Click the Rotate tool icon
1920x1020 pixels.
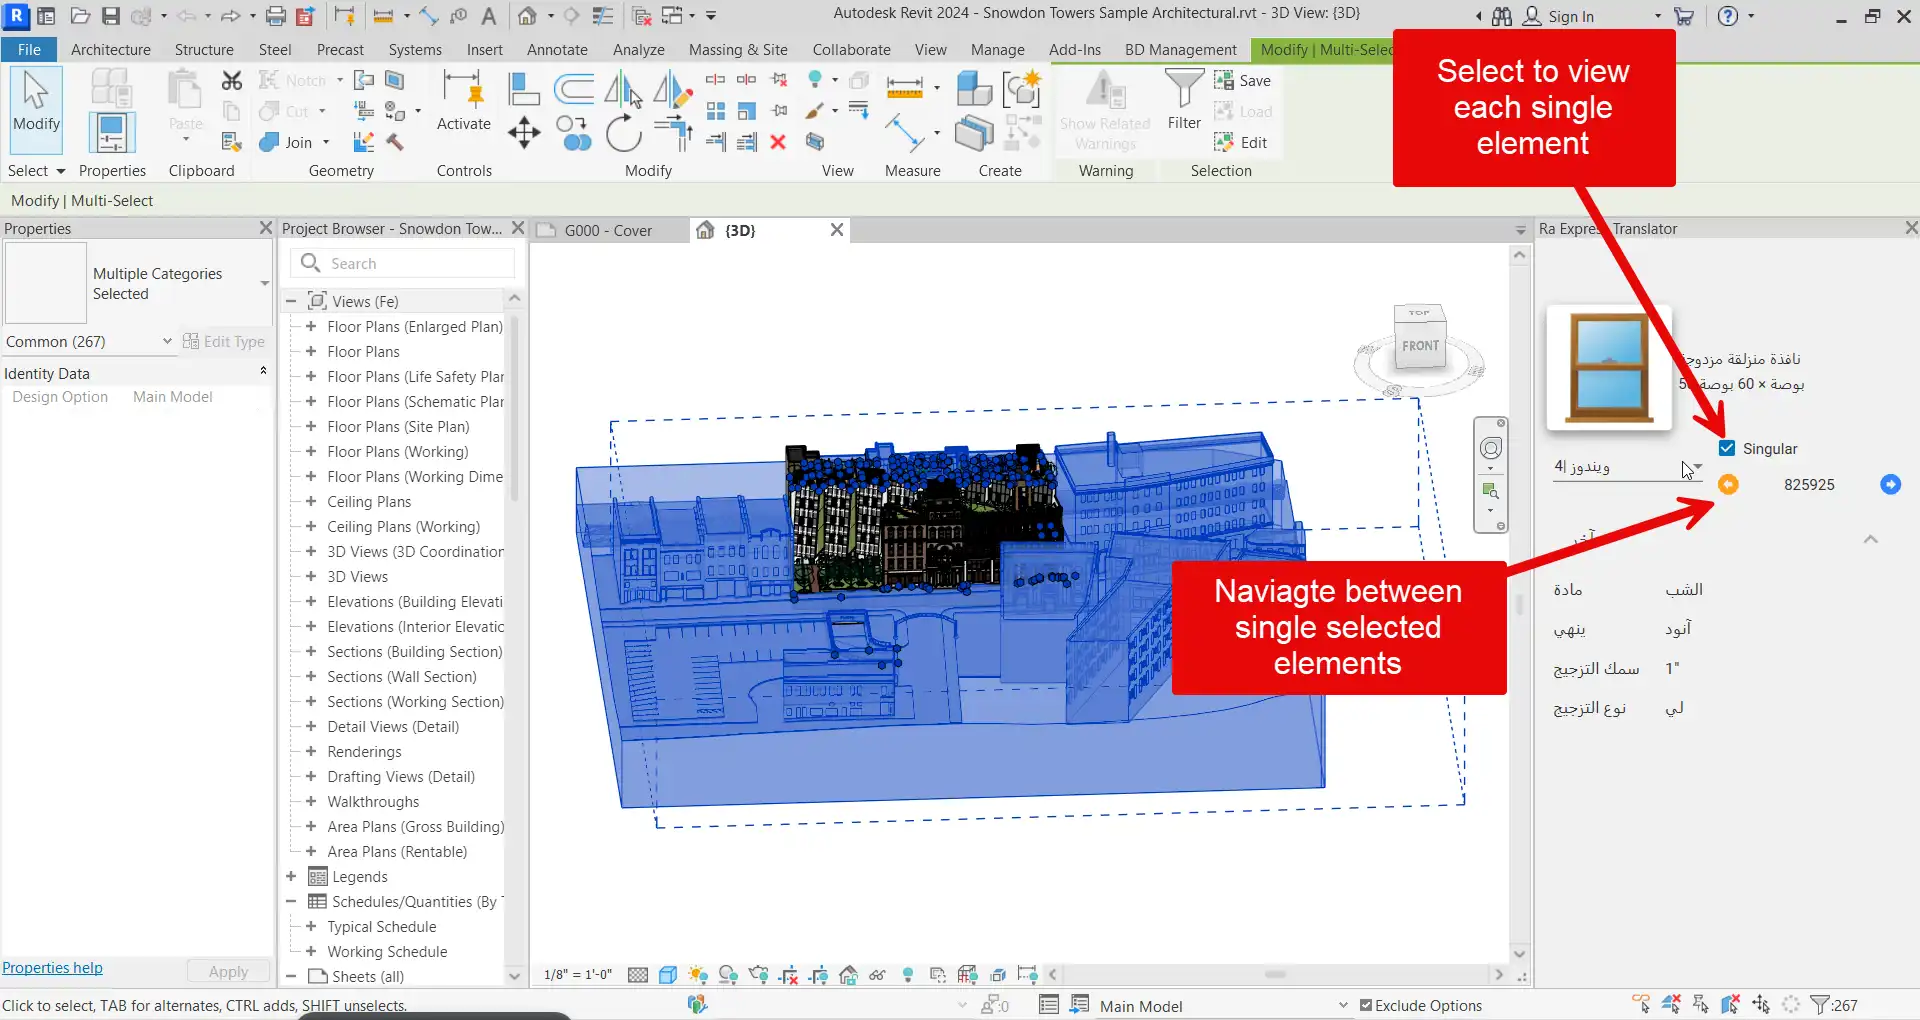(623, 133)
